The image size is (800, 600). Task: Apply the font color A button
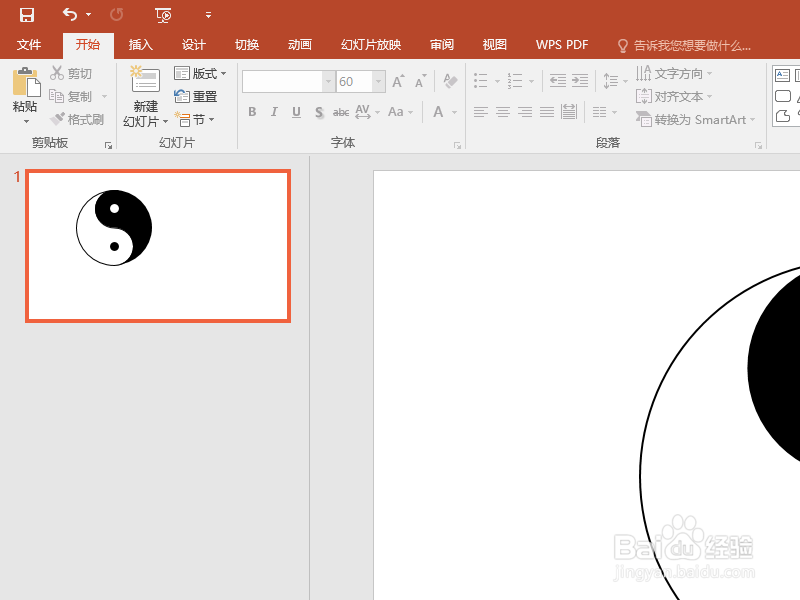438,112
